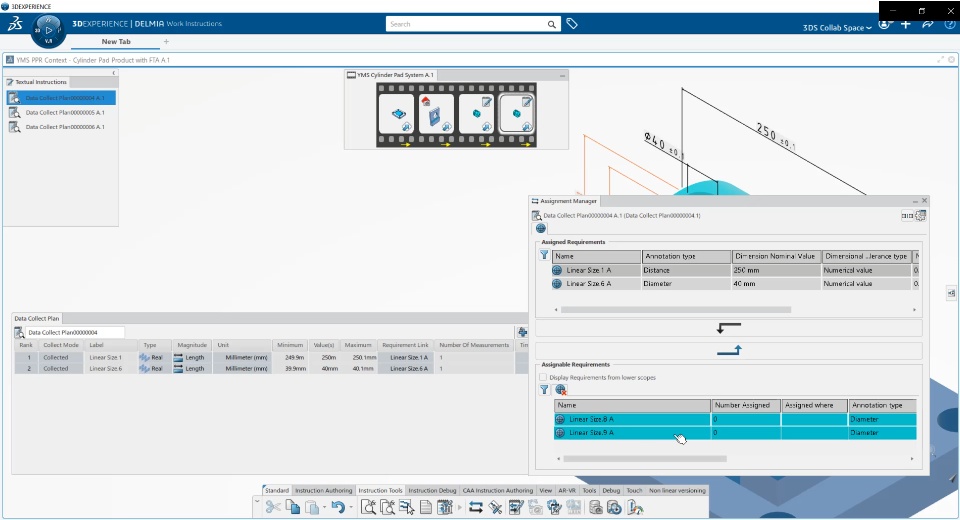Click the tag icon next to search
This screenshot has width=960, height=520.
[572, 24]
